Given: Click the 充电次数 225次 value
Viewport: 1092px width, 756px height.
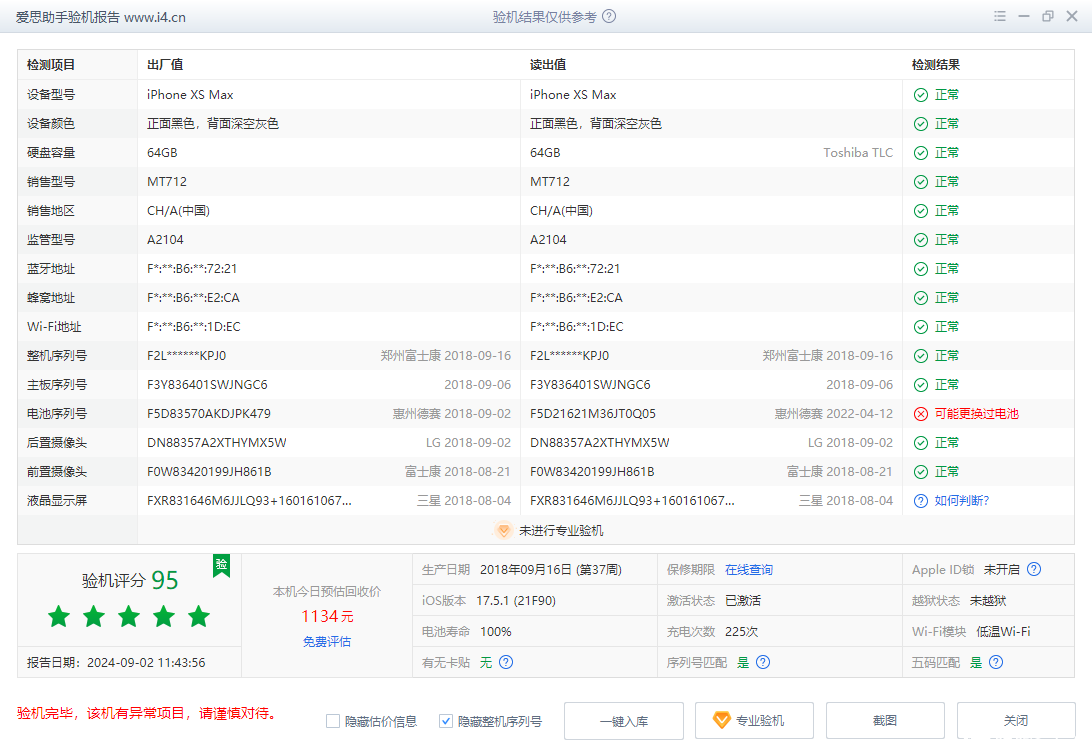Looking at the screenshot, I should [741, 631].
